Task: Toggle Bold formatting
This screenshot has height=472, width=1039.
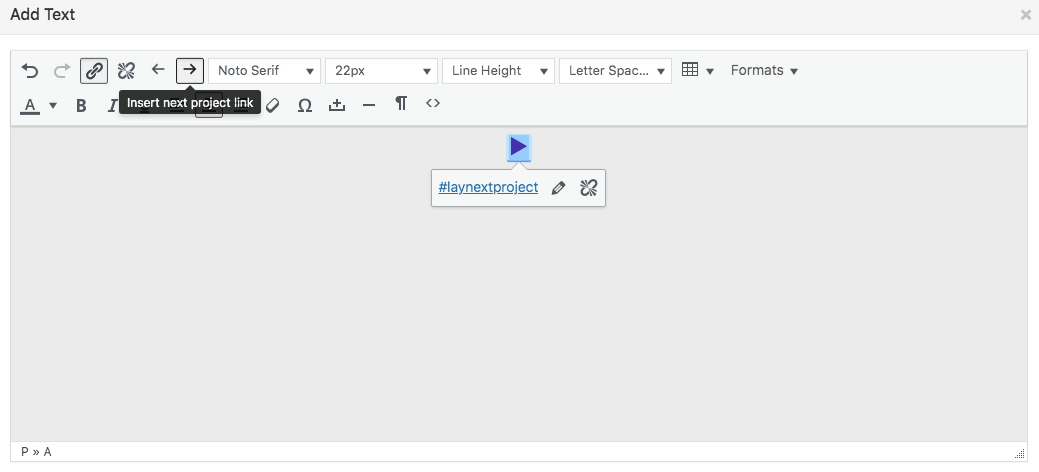Action: [x=81, y=105]
